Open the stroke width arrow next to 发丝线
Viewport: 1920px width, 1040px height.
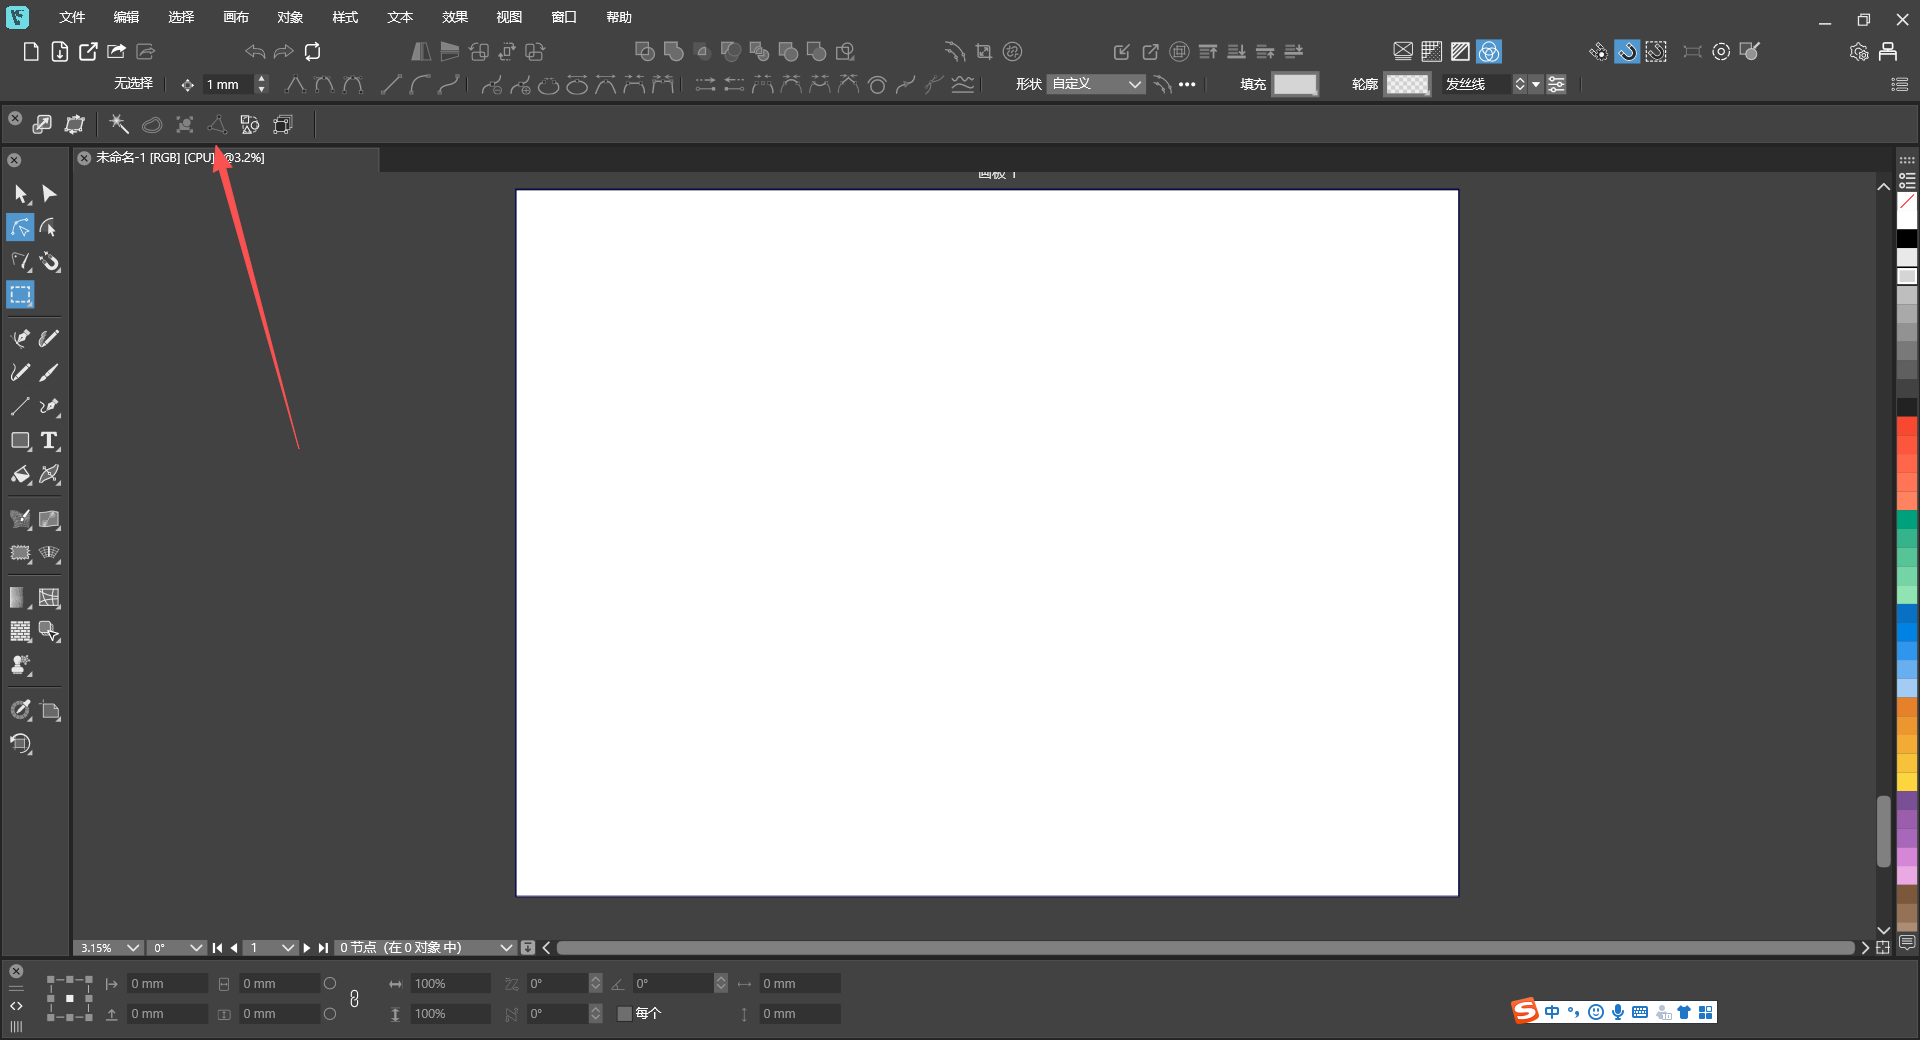1536,85
